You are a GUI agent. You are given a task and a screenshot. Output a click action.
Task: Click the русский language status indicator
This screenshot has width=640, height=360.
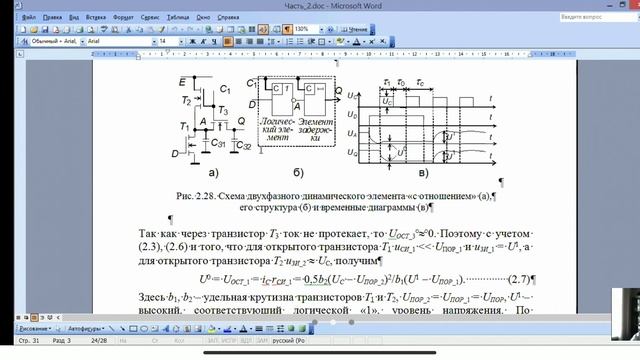(288, 340)
